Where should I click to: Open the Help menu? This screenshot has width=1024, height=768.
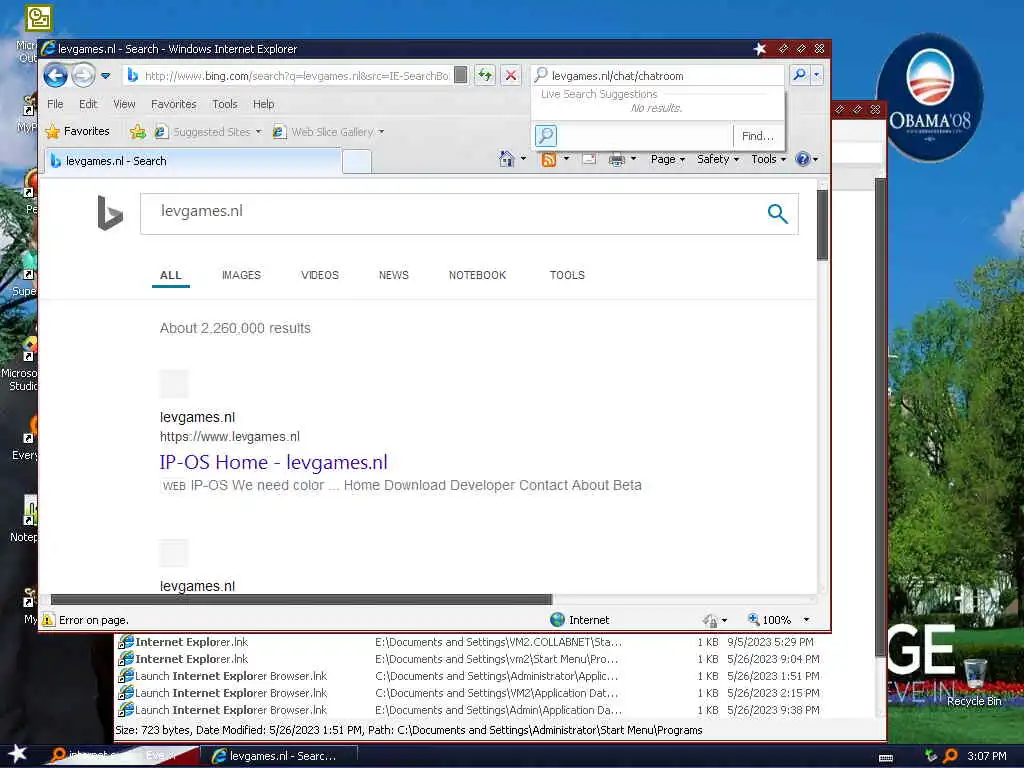[x=264, y=104]
